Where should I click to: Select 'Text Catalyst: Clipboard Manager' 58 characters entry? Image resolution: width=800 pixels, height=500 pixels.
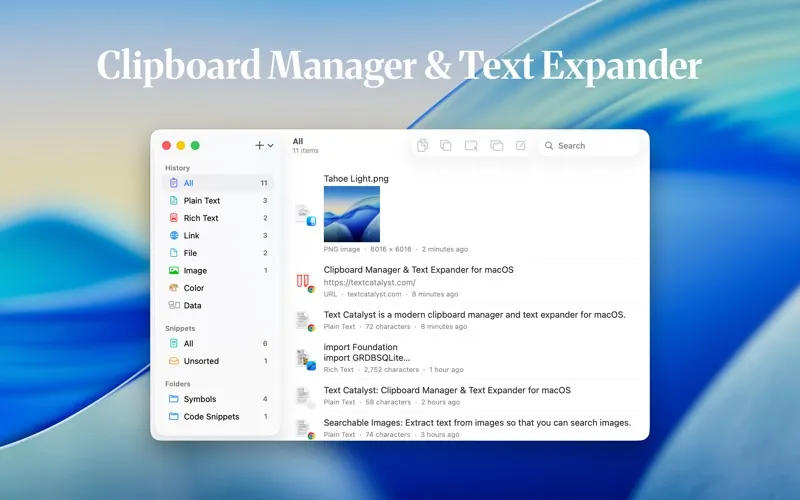(x=466, y=395)
